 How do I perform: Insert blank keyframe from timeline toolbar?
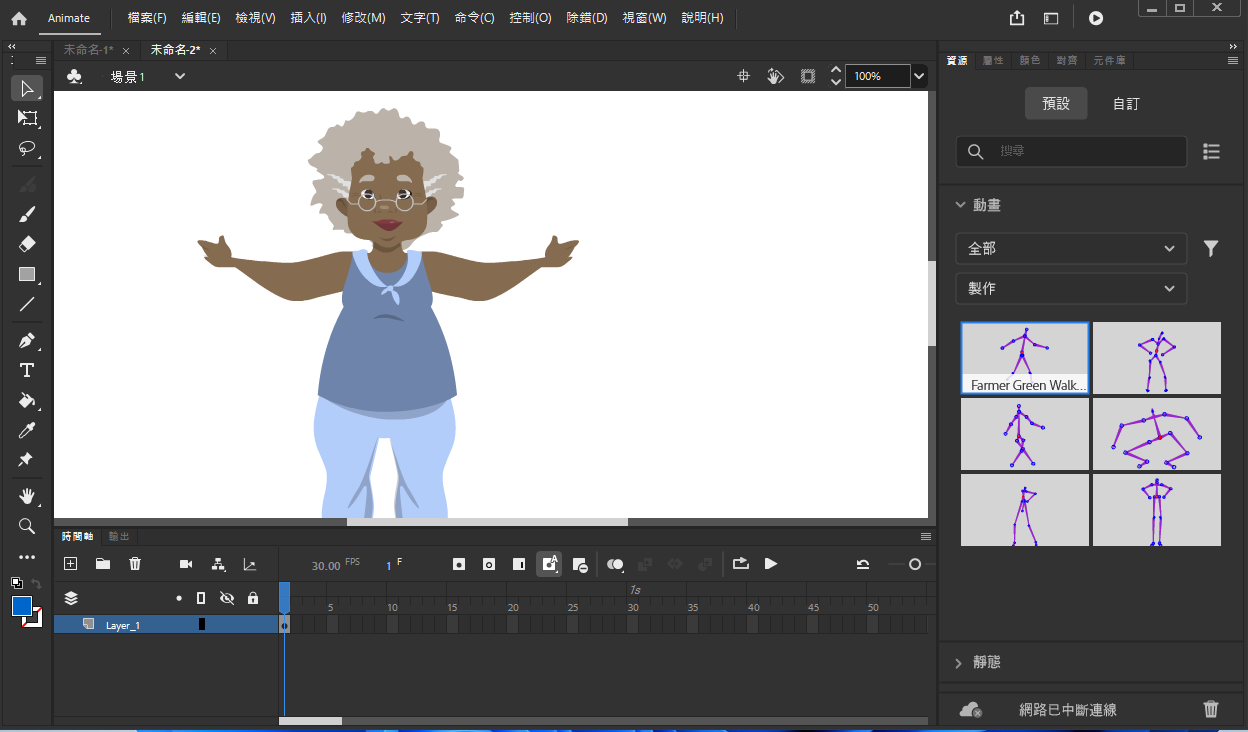[489, 564]
